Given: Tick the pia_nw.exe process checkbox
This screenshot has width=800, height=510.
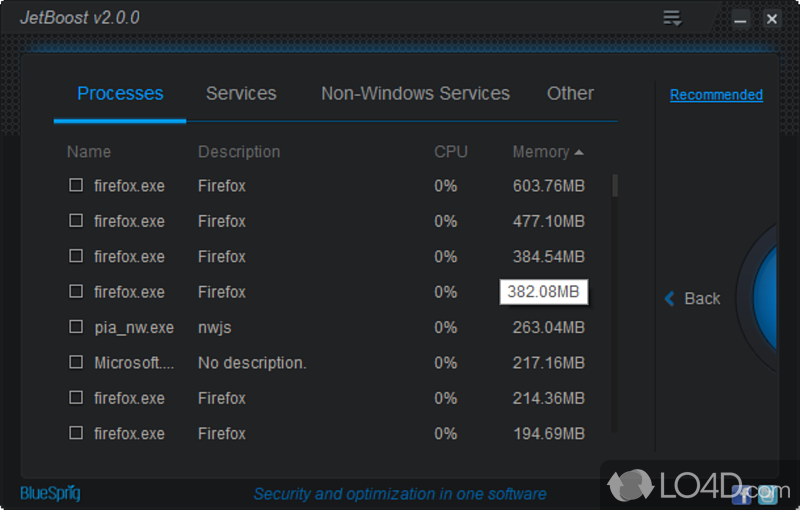Looking at the screenshot, I should [76, 327].
